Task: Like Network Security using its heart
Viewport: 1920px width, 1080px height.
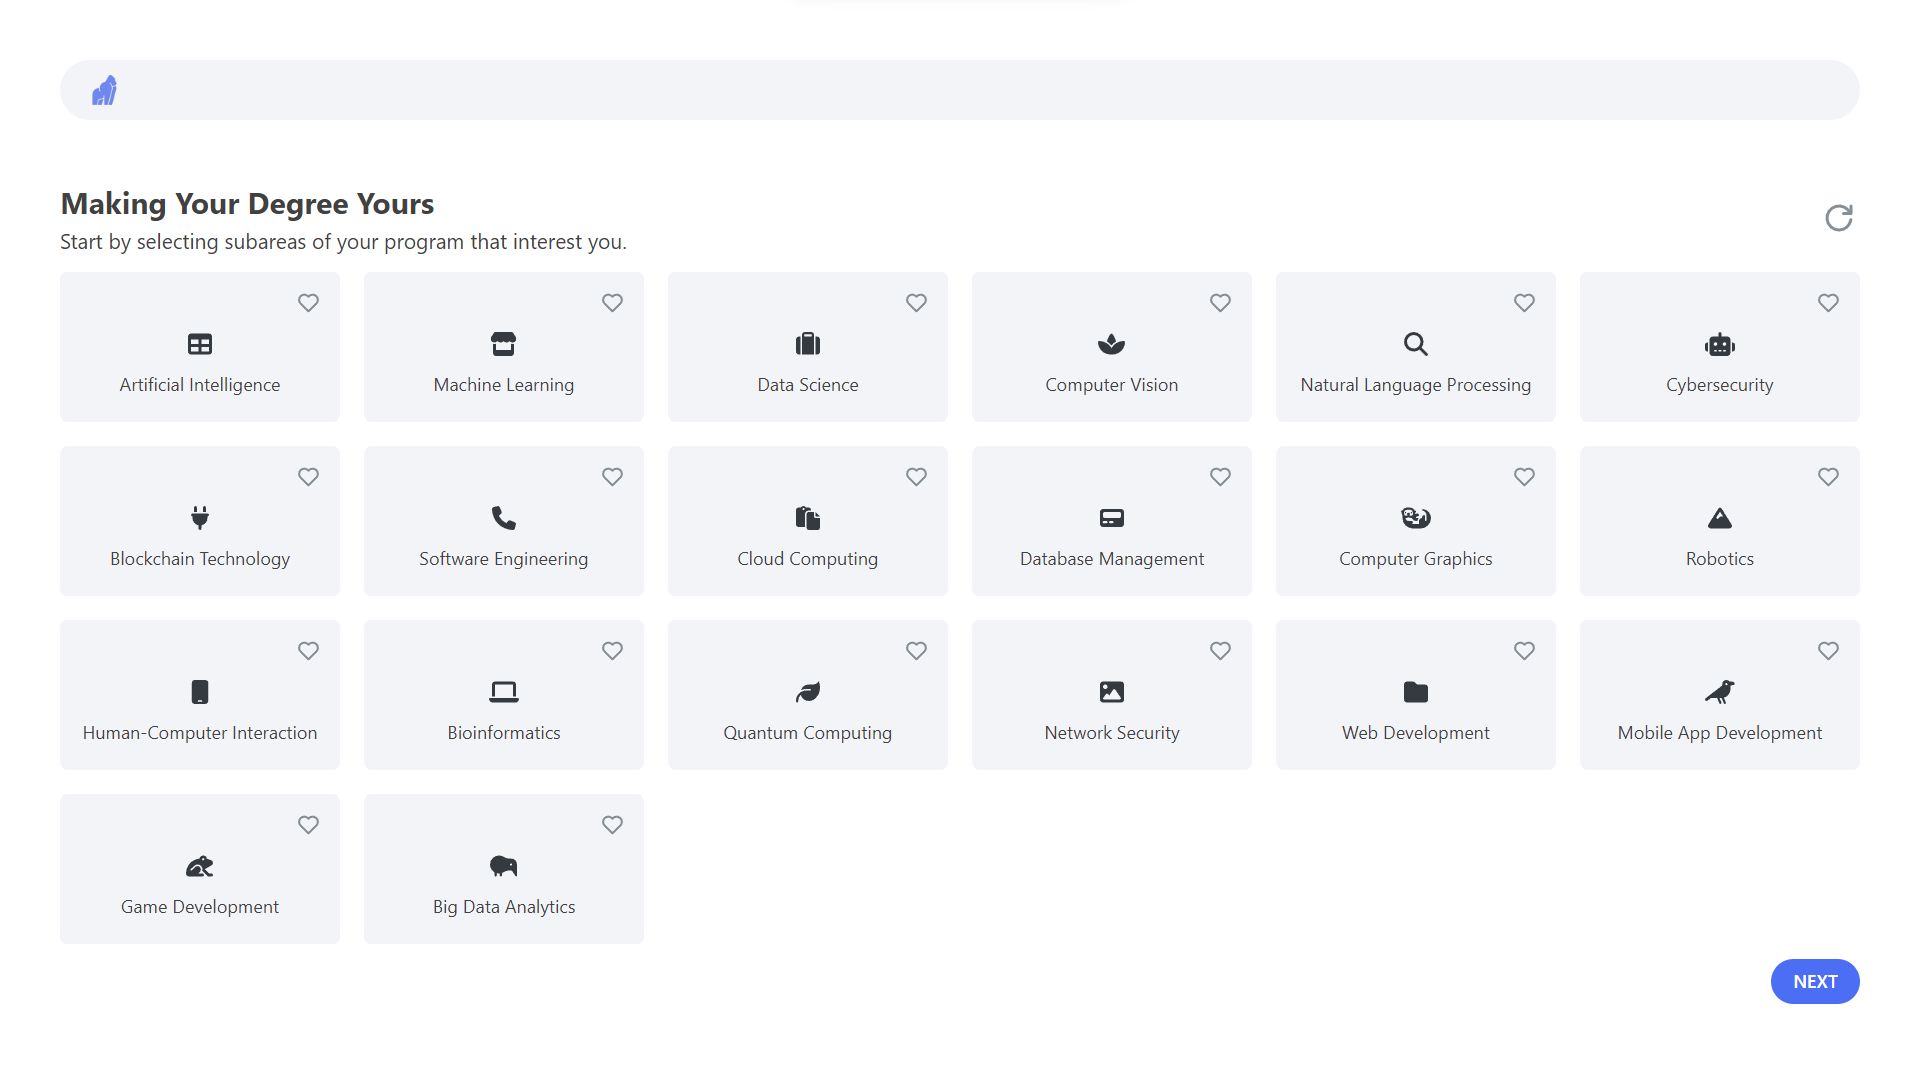Action: point(1220,651)
